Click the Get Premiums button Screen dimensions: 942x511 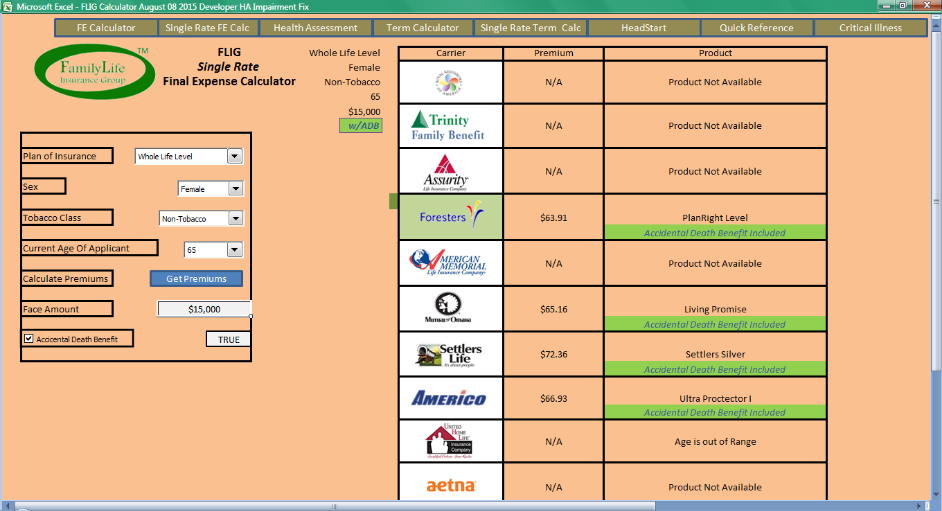coord(196,279)
